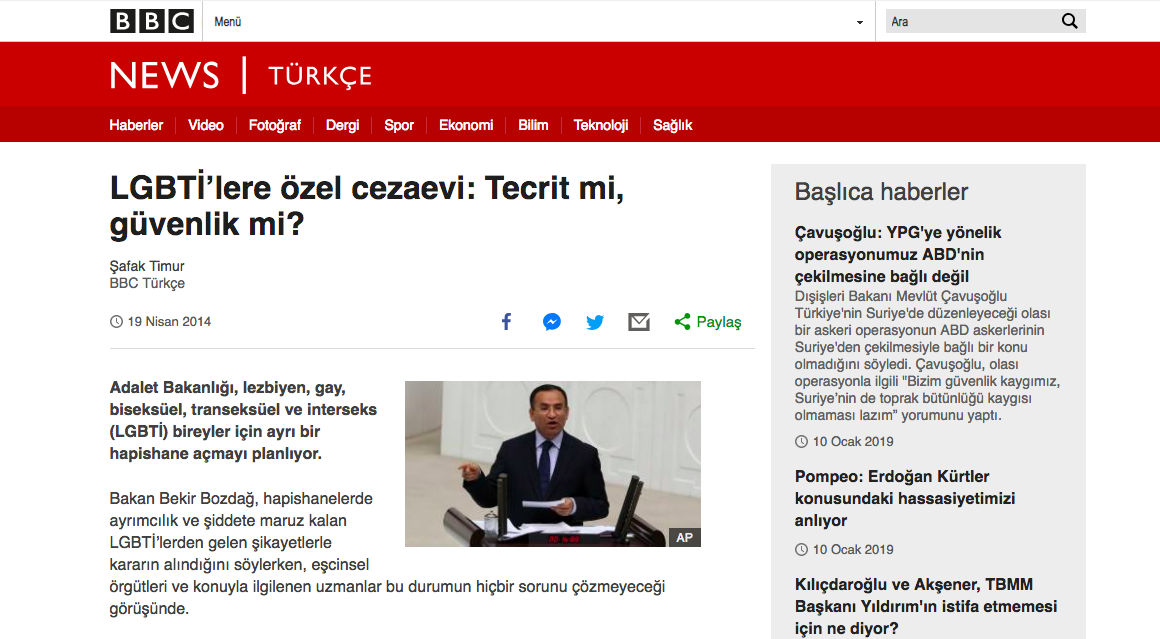Select the Ekonomi tab

pyautogui.click(x=465, y=125)
